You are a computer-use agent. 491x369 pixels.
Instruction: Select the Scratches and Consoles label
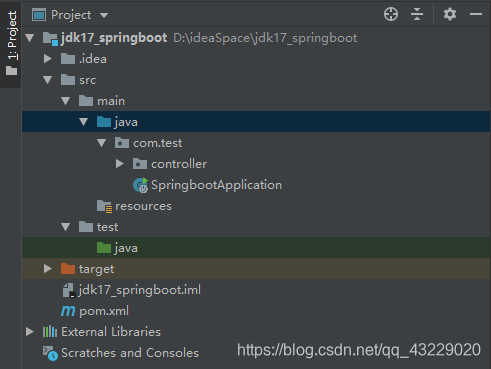[x=130, y=353]
